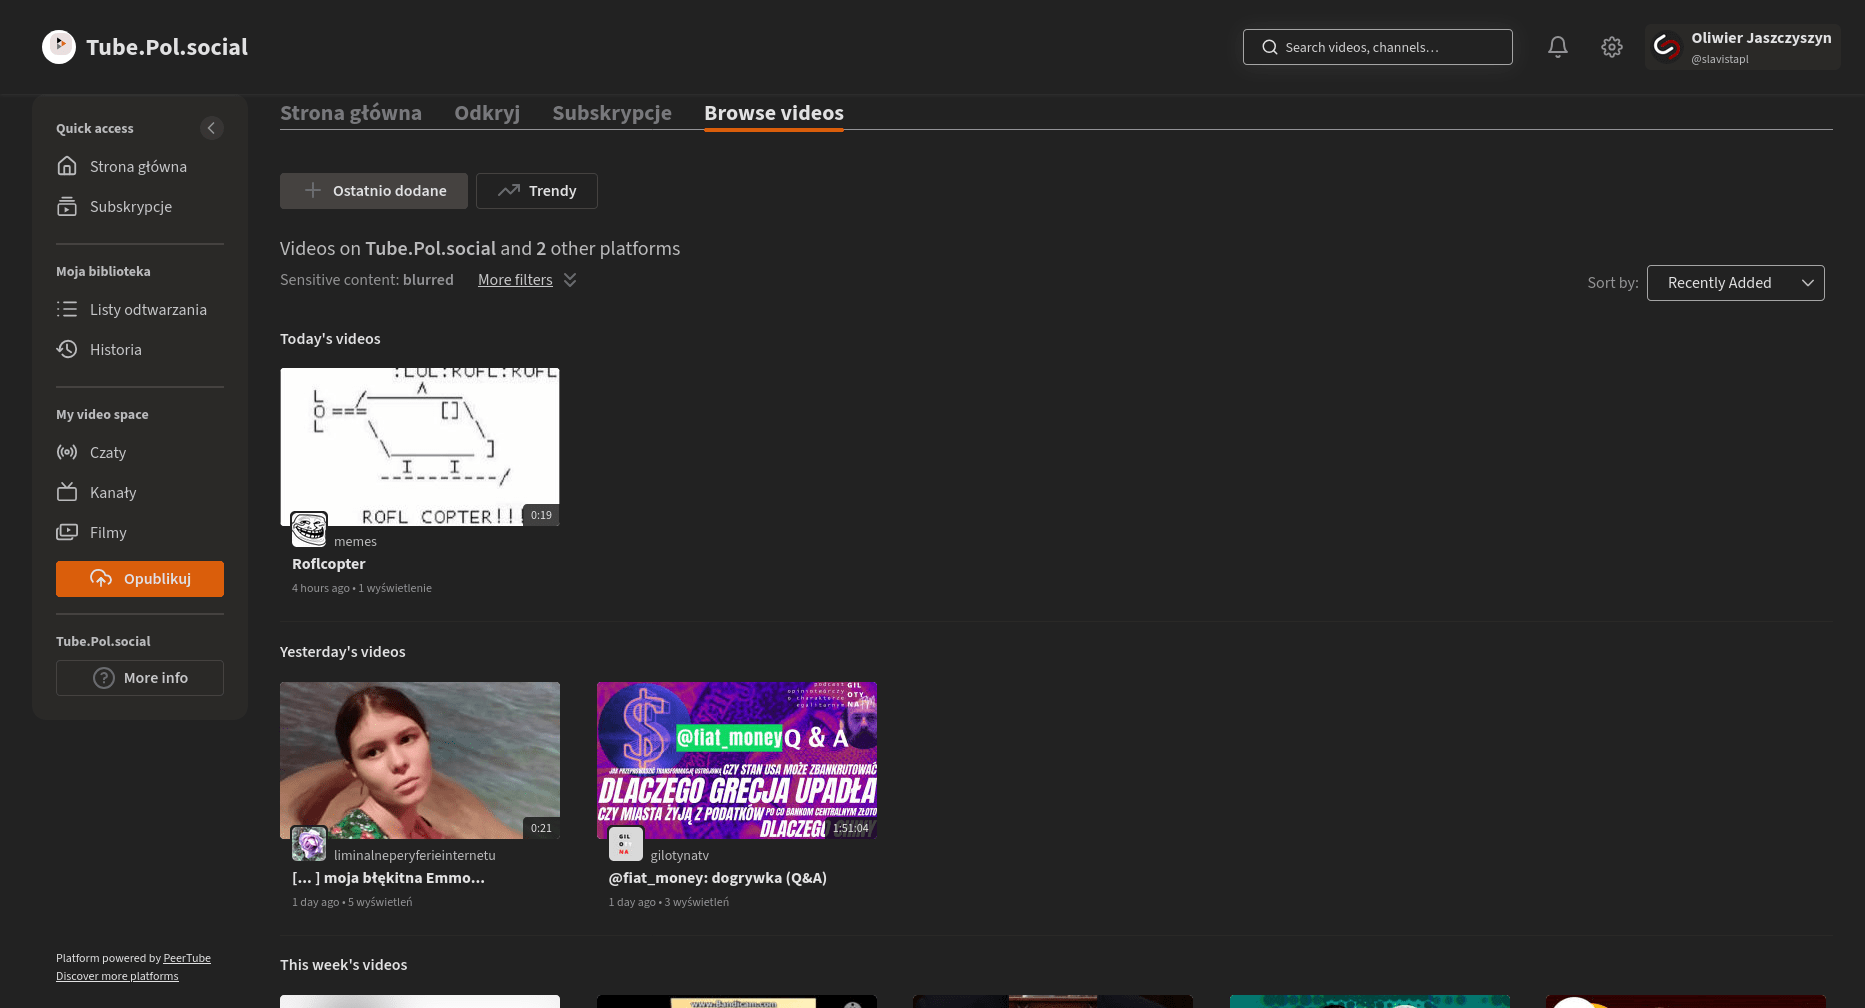Image resolution: width=1865 pixels, height=1008 pixels.
Task: Open Historia from the sidebar
Action: pos(115,350)
